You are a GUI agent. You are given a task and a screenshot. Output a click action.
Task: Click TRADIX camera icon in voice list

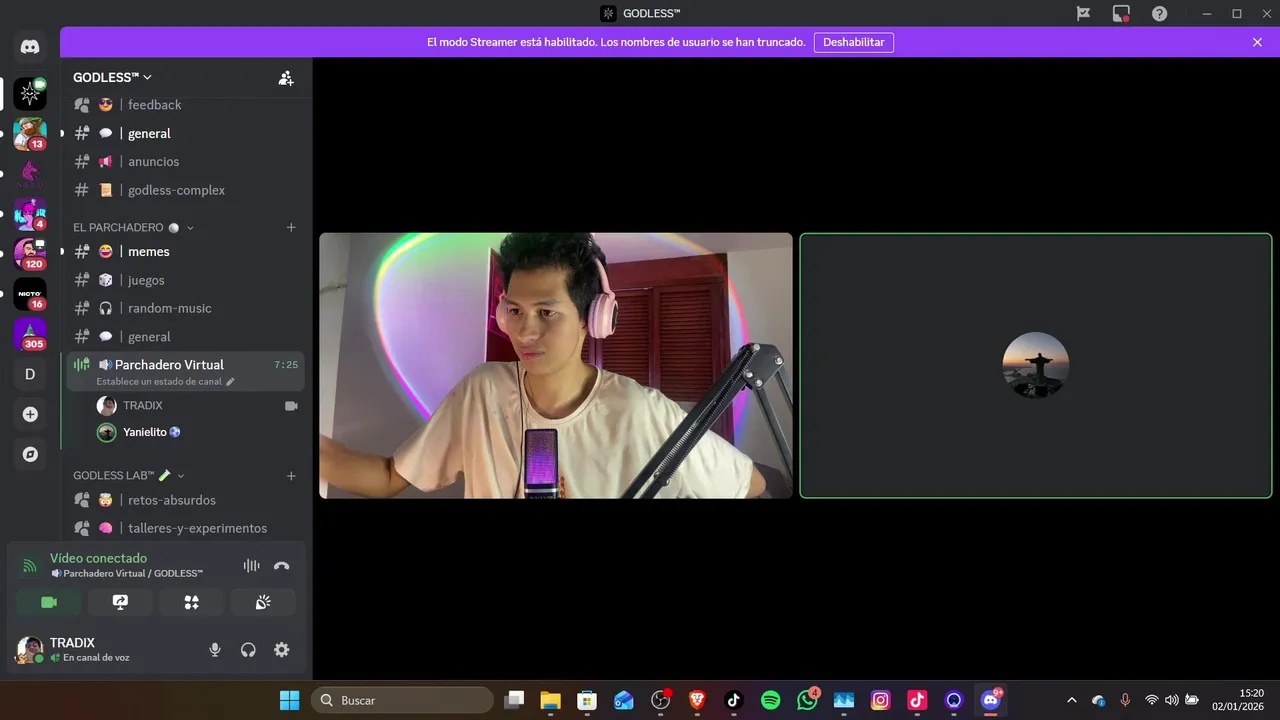coord(291,406)
